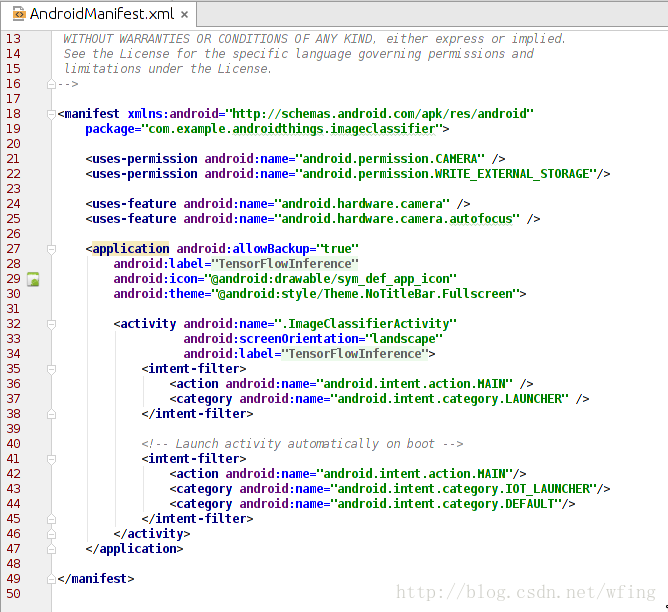Click android.intent.category.DEFAULT value
668x612 pixels.
pyautogui.click(x=446, y=504)
